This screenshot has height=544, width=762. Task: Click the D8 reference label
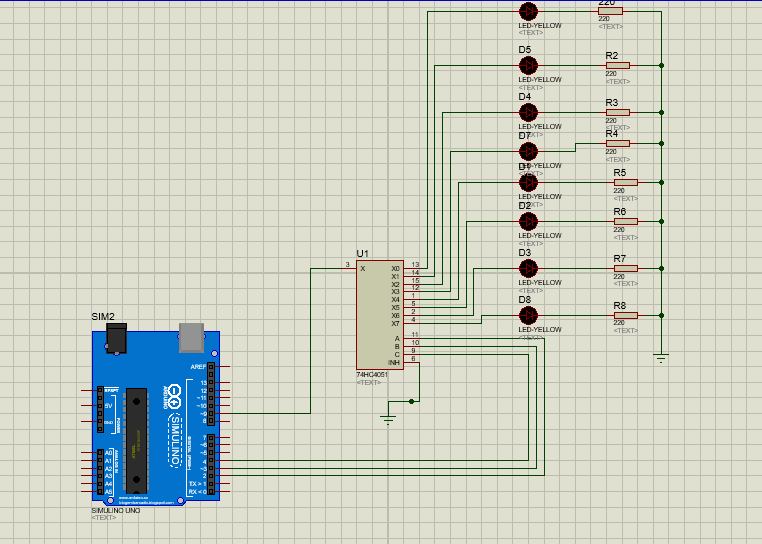tap(525, 299)
